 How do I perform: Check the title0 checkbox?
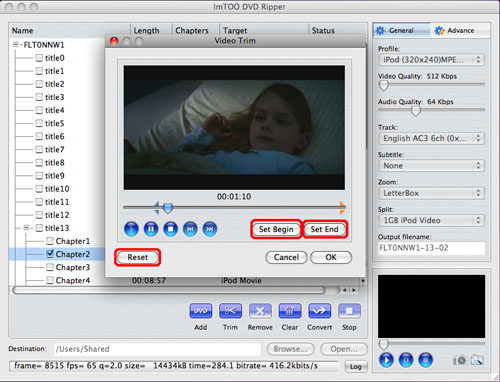coord(39,58)
